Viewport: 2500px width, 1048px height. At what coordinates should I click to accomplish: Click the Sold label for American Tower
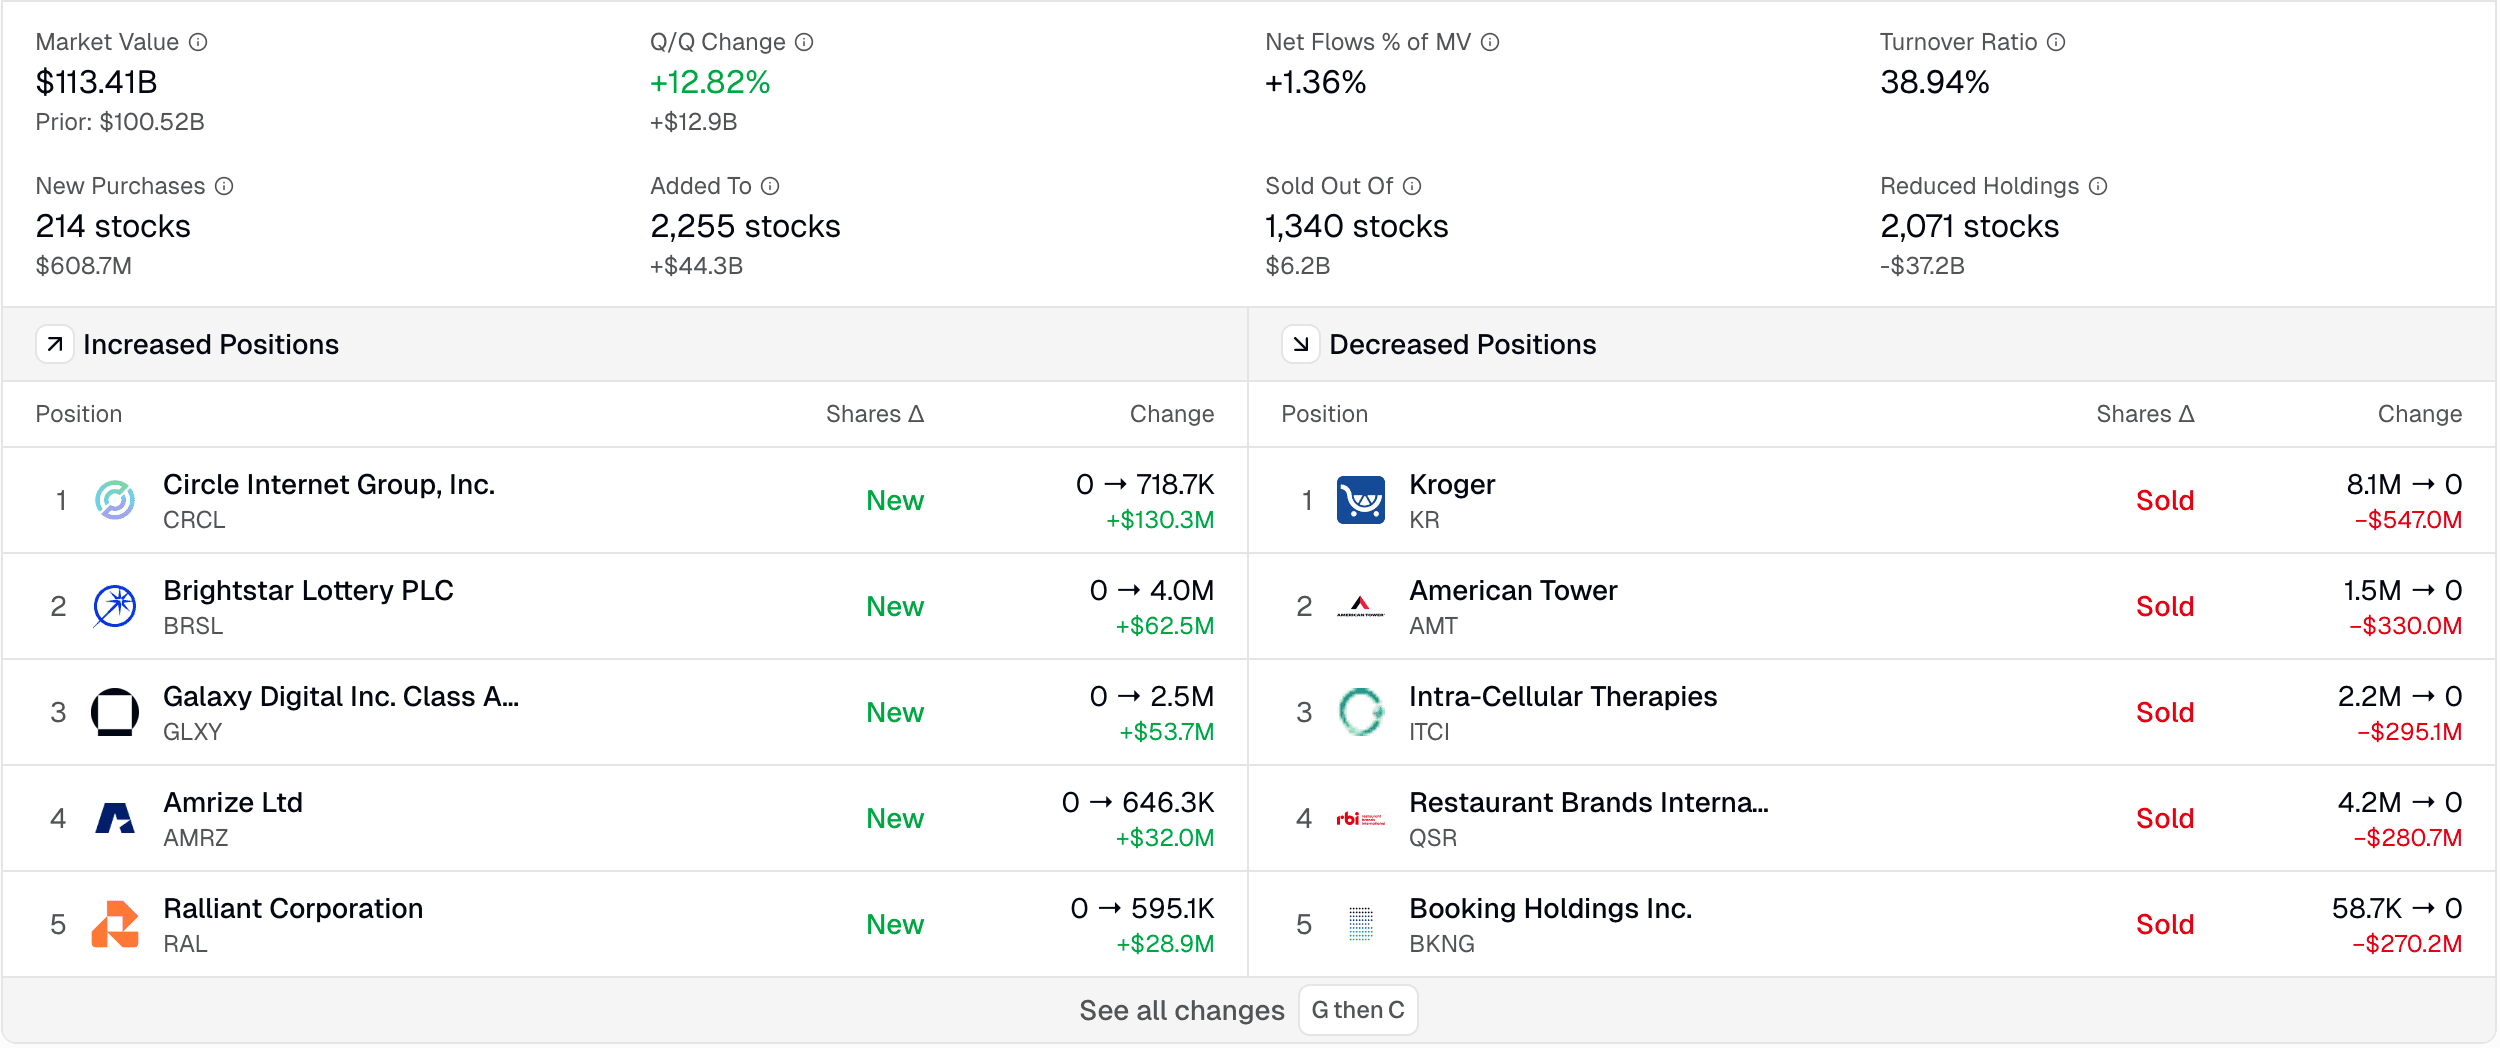[2166, 606]
